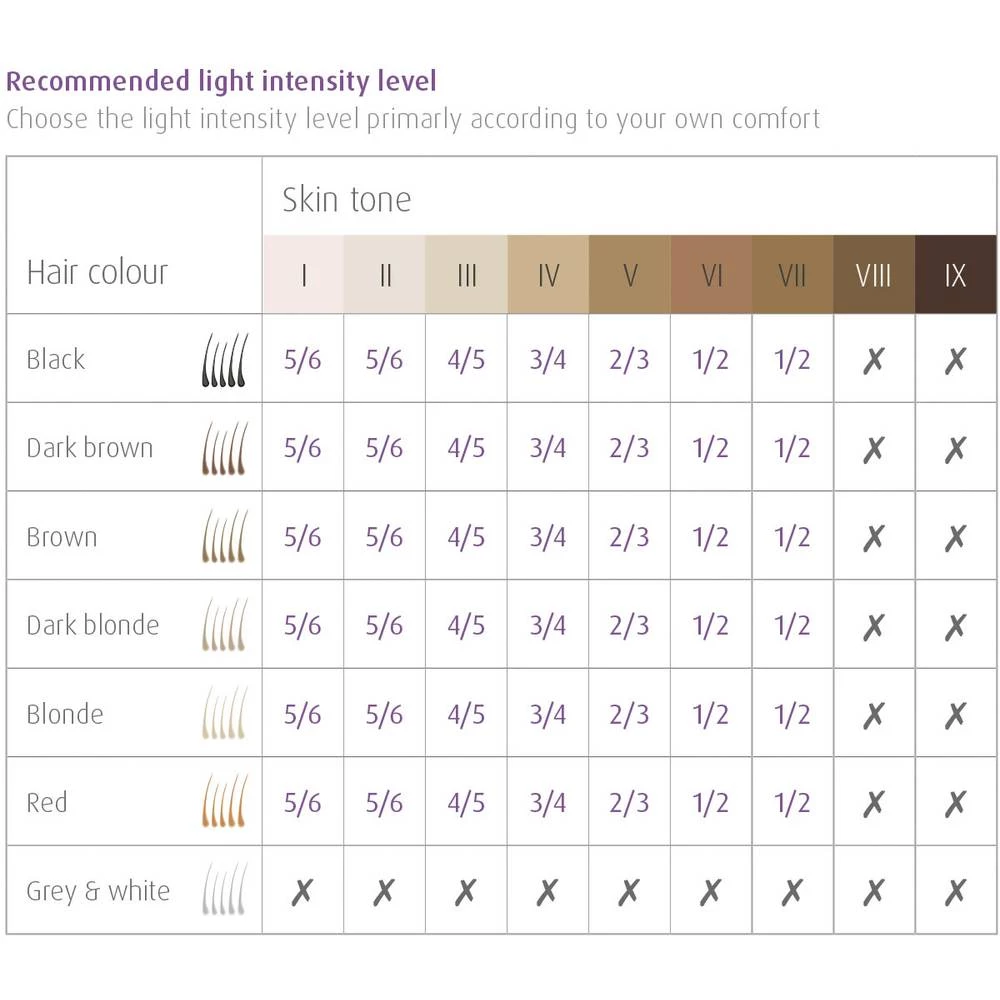Image resolution: width=1000 pixels, height=1000 pixels.
Task: Click the Grey & white hair icon
Action: (x=225, y=890)
